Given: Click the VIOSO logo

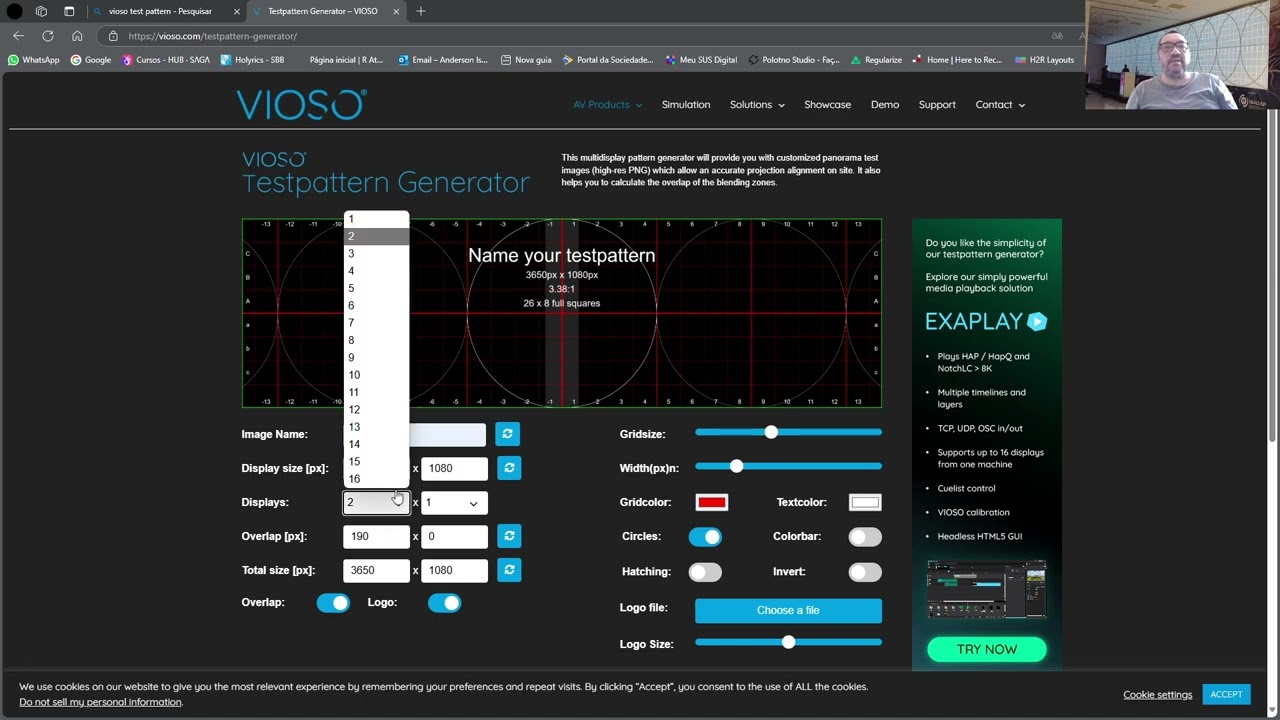Looking at the screenshot, I should (301, 104).
